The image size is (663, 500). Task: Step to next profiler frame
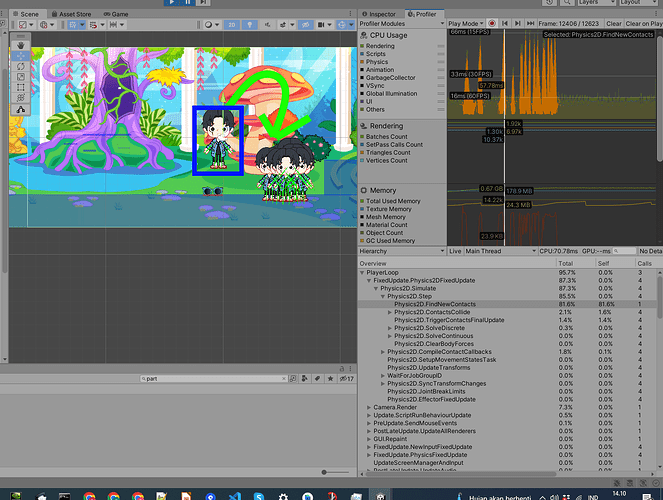pyautogui.click(x=518, y=23)
